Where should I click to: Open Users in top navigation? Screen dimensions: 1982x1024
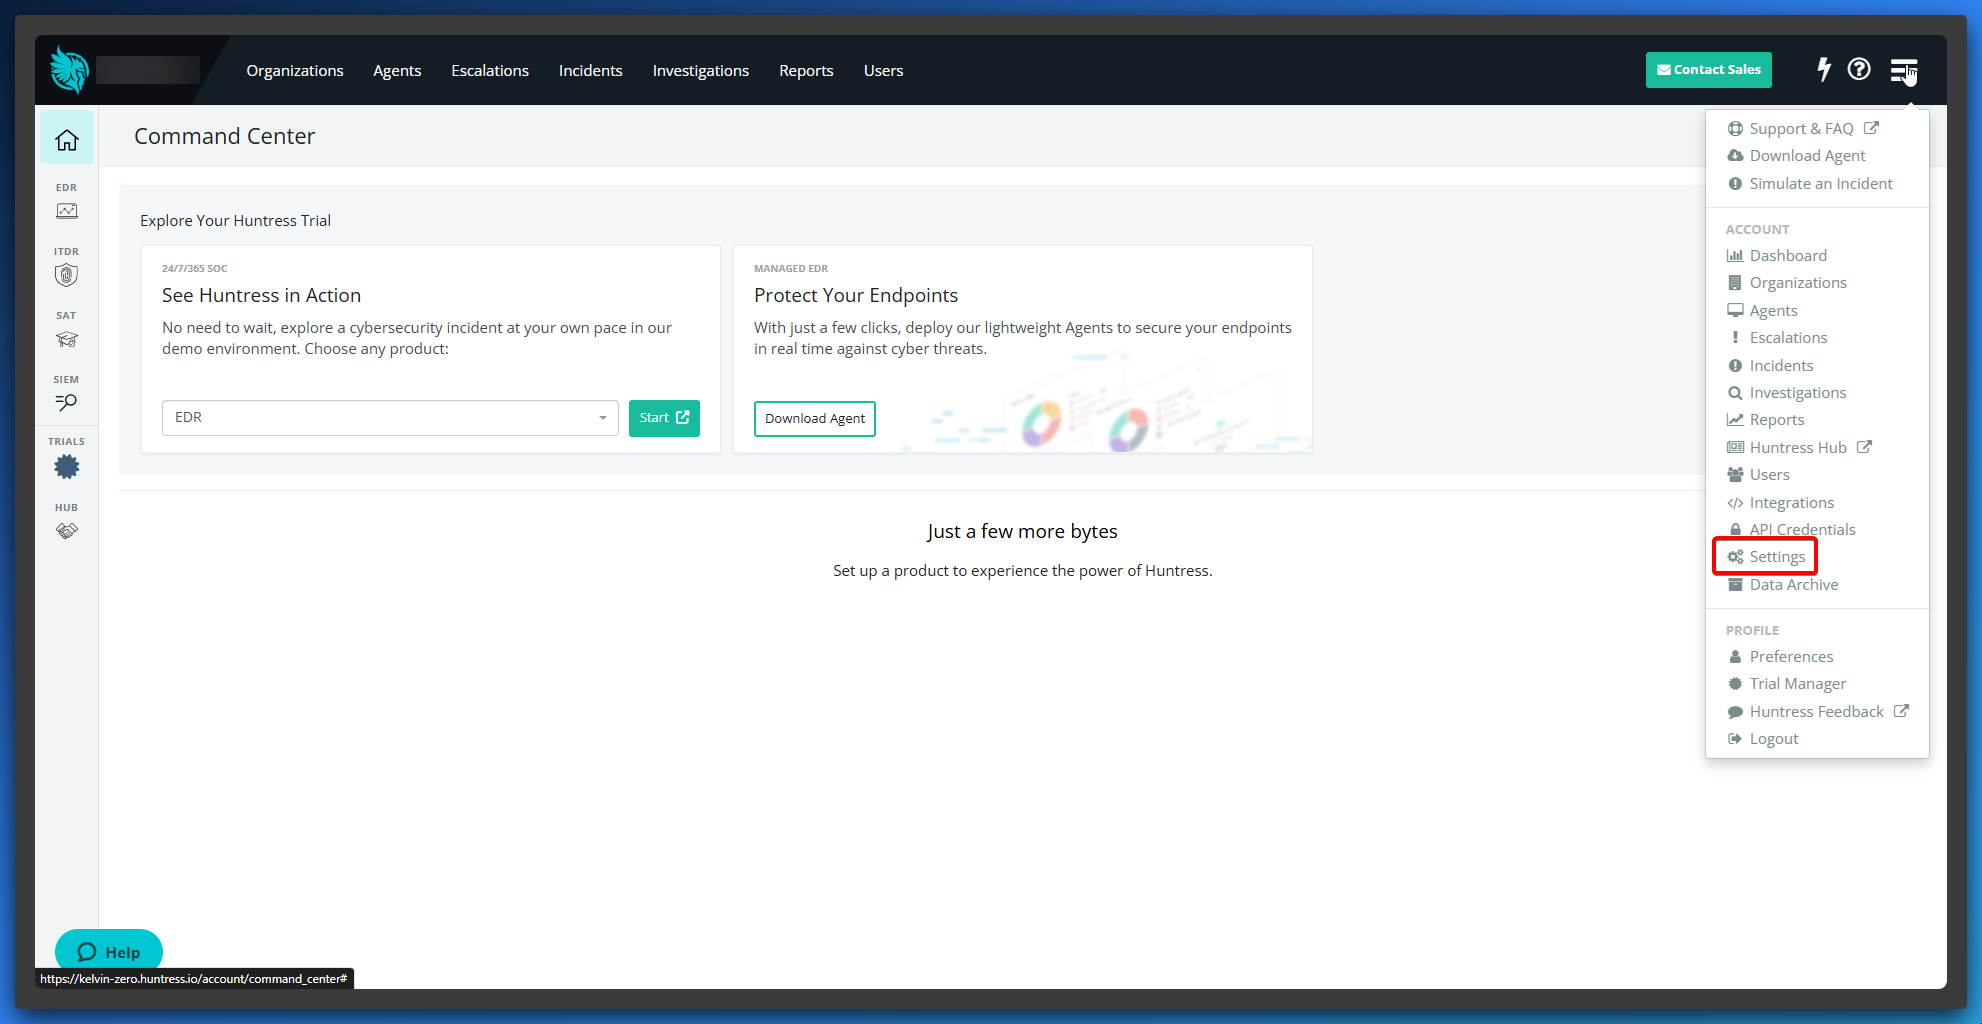pyautogui.click(x=884, y=70)
